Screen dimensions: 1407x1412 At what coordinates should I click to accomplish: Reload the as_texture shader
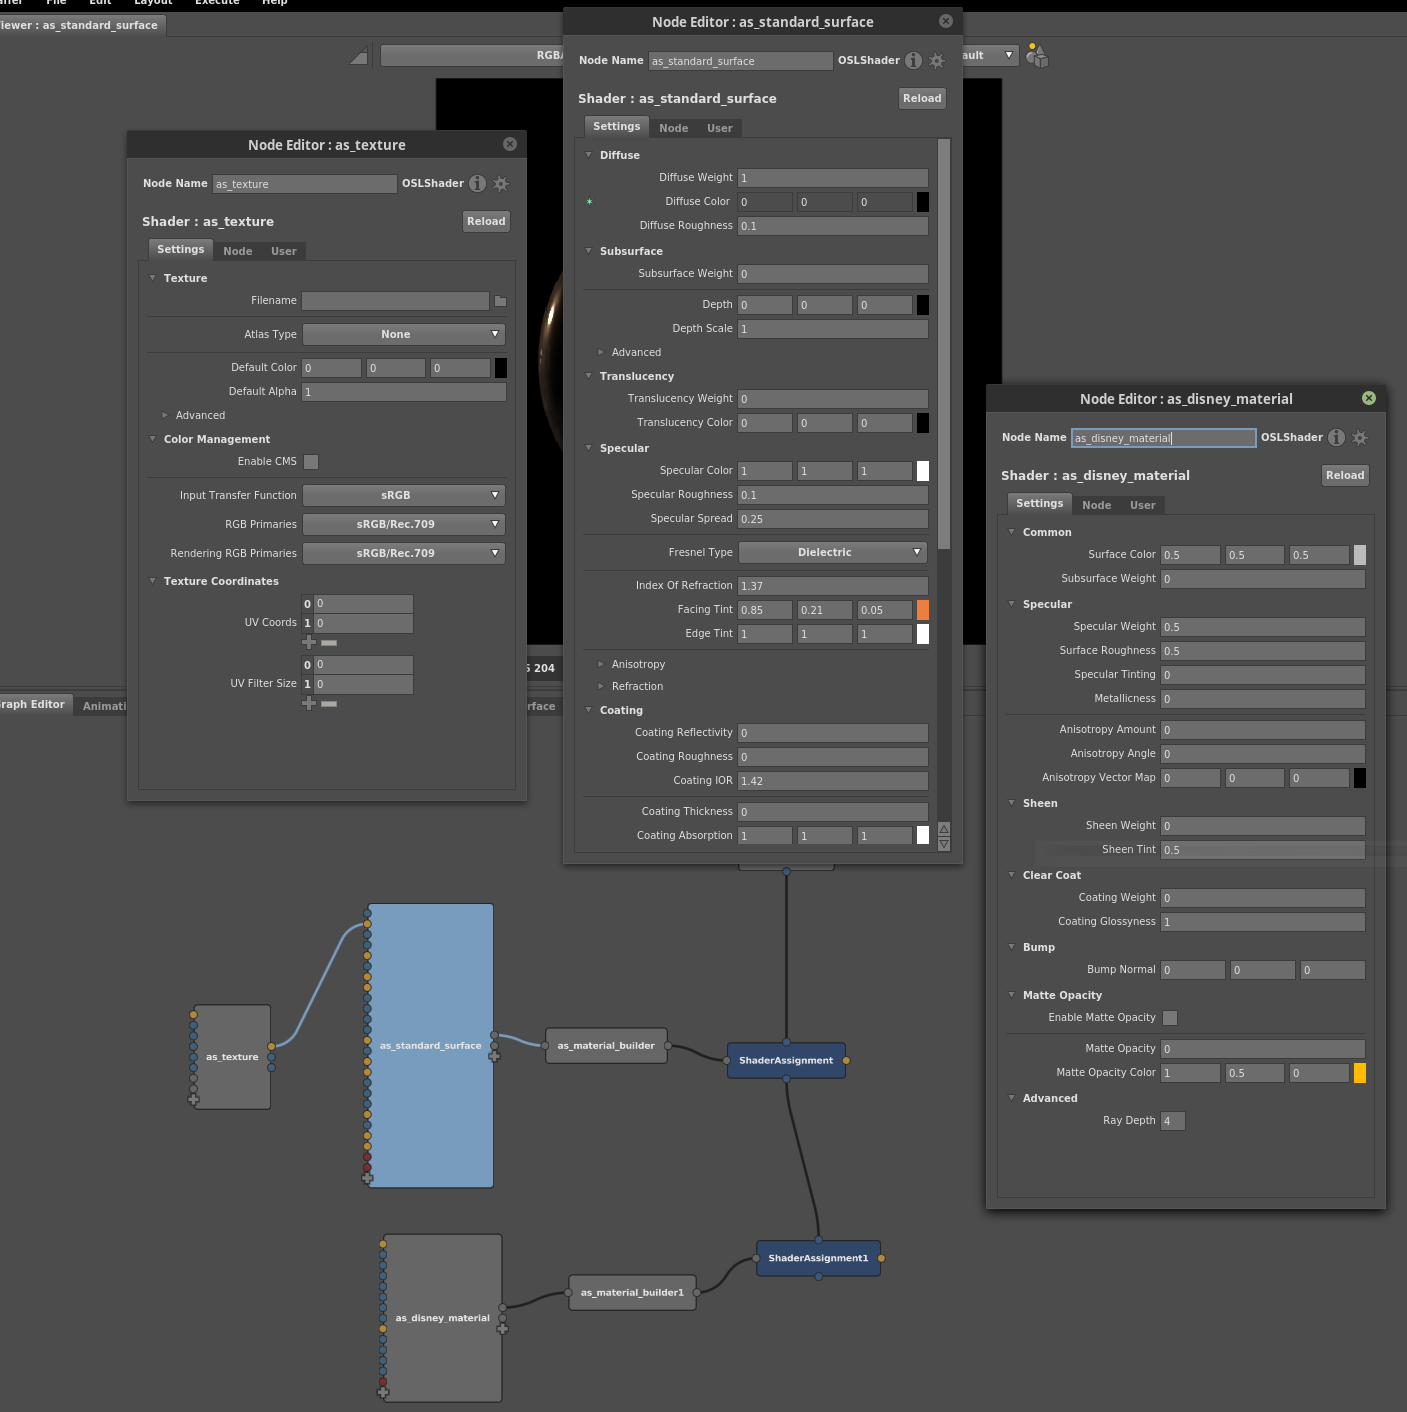(486, 221)
